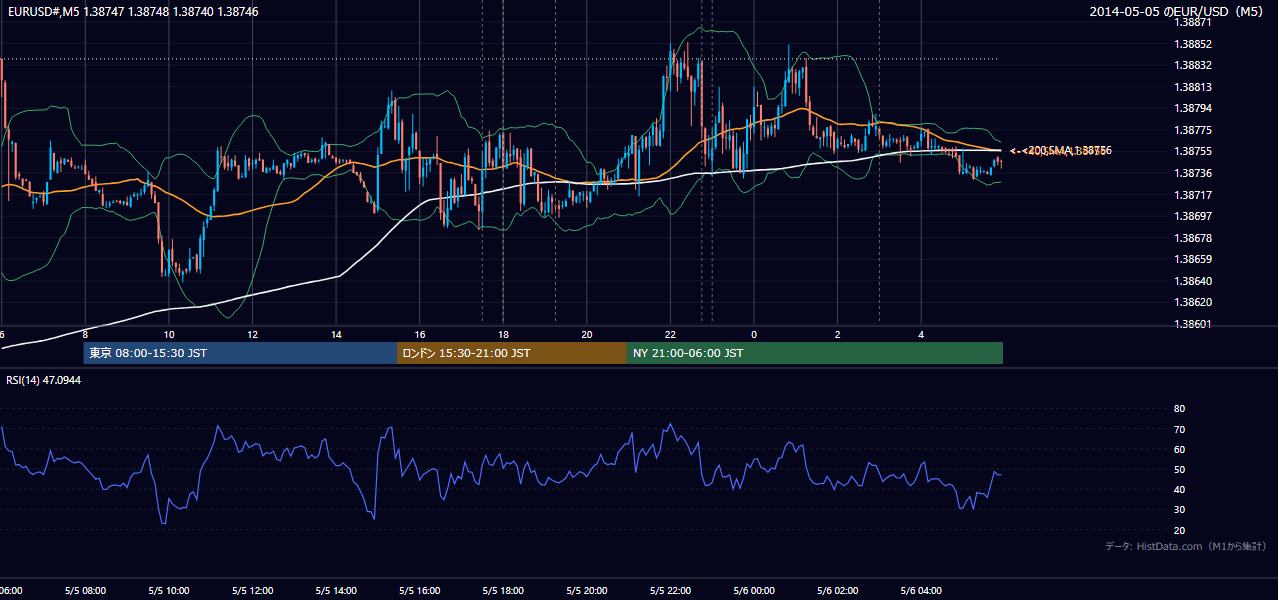Click hour label 22 below the price chart

tap(671, 334)
